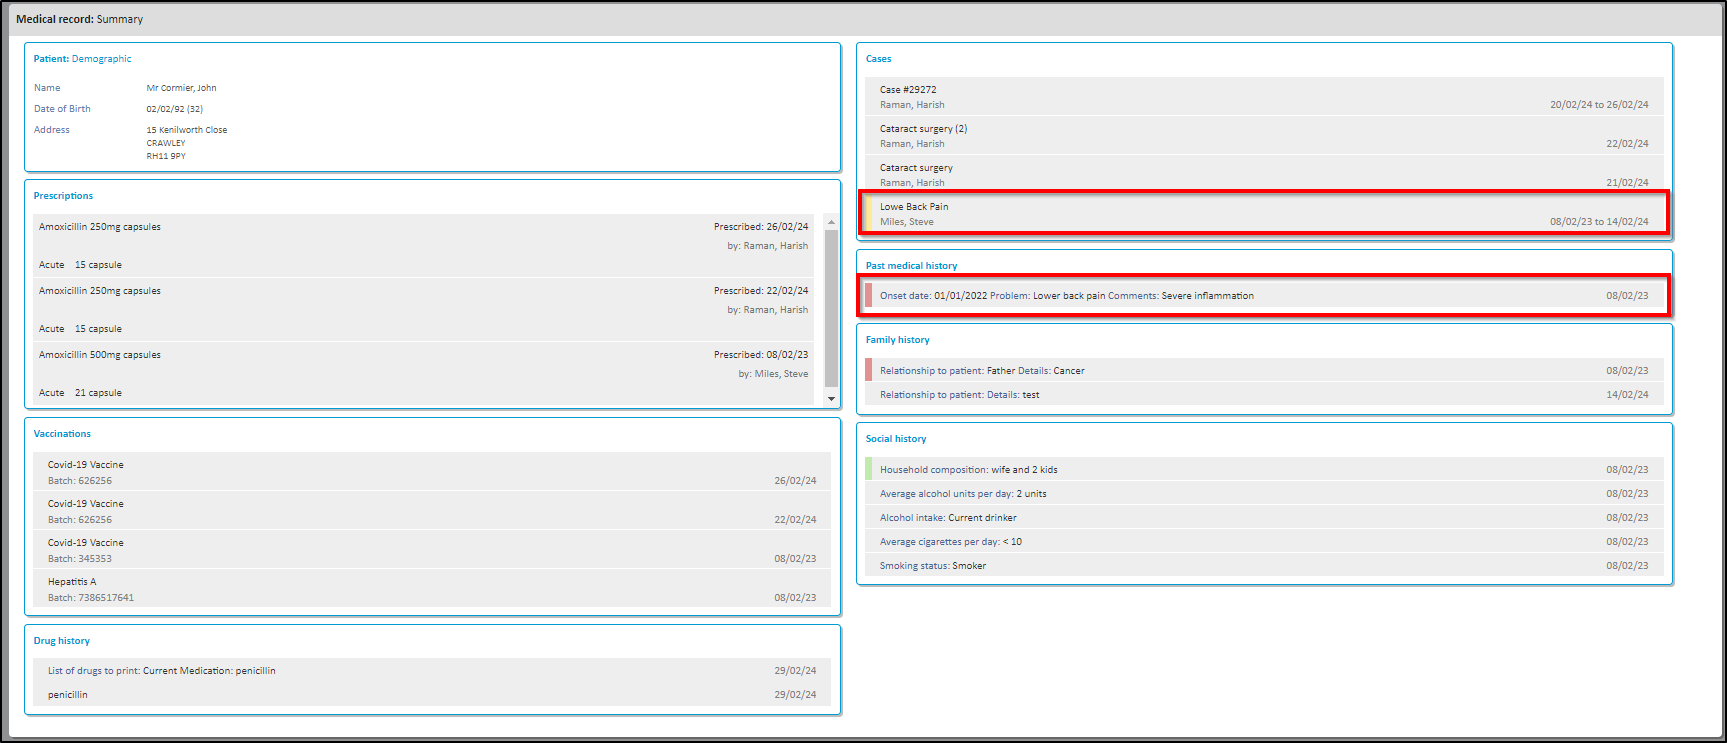Click the Prescriptions scroll up arrow

click(x=831, y=222)
